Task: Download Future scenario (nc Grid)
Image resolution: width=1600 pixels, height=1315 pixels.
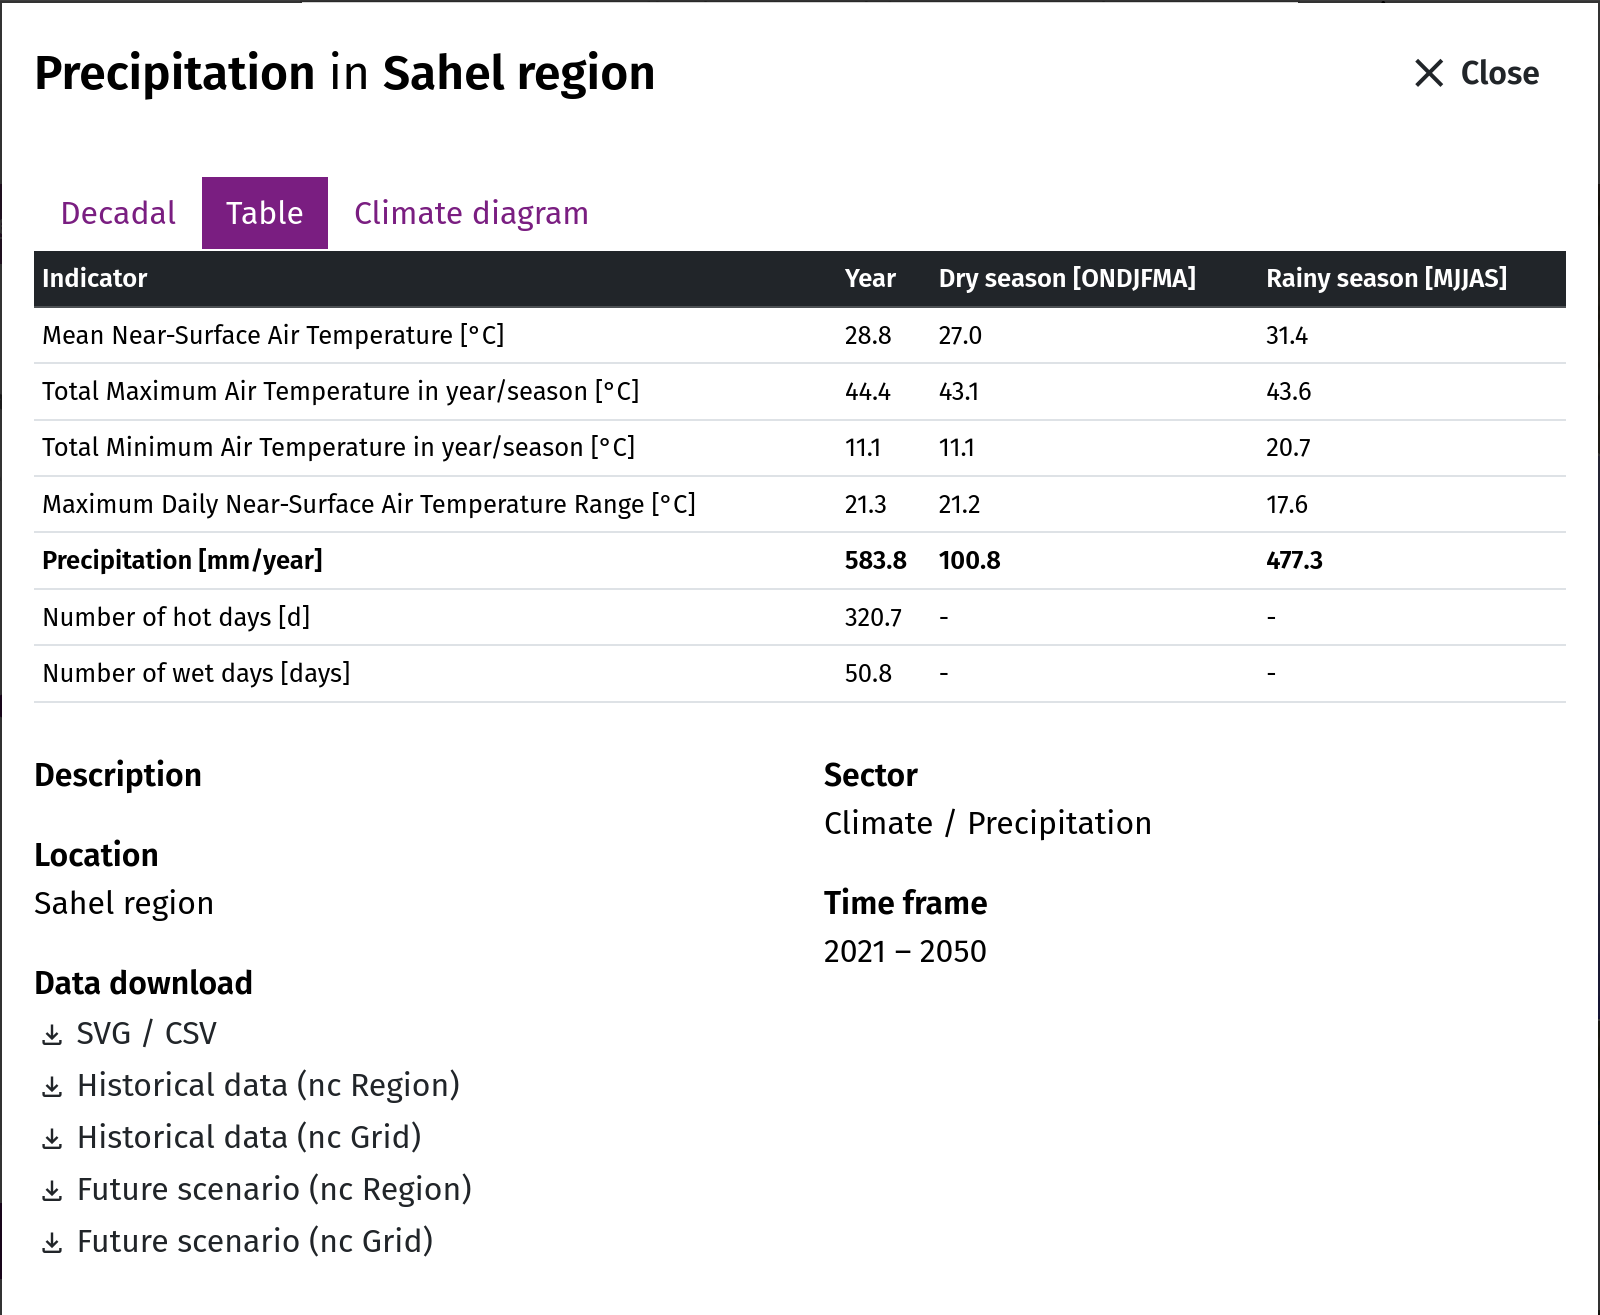Action: [255, 1241]
